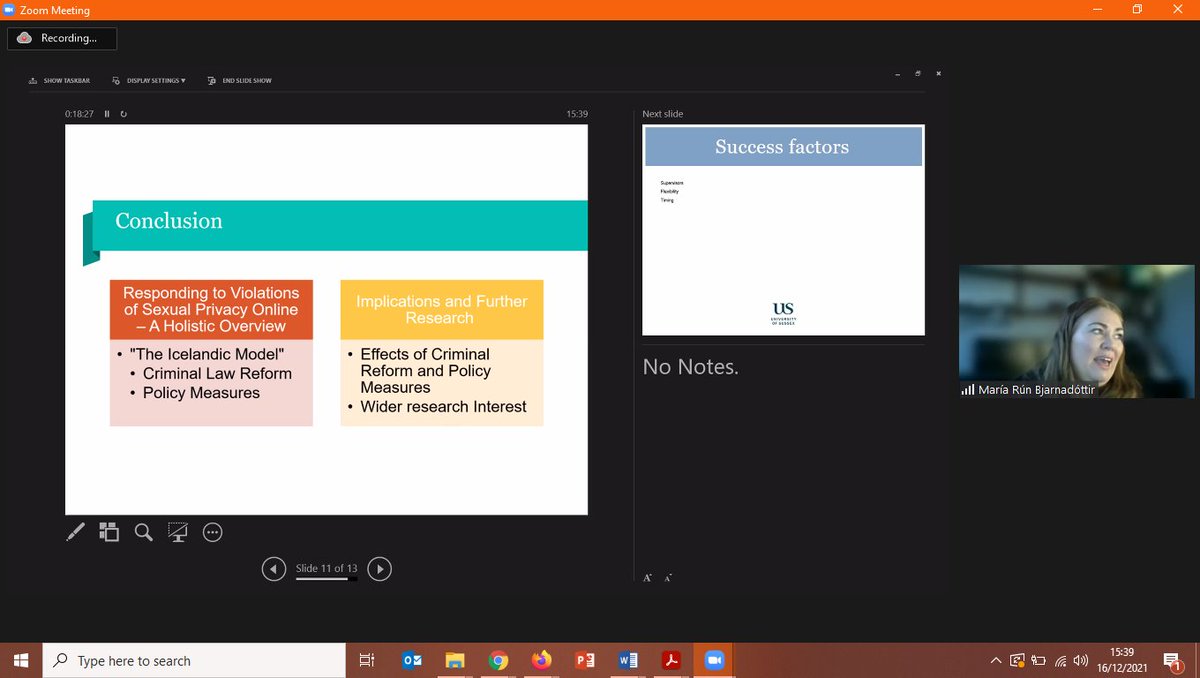Launch Google Chrome from the taskbar
Viewport: 1200px width, 678px height.
tap(498, 660)
